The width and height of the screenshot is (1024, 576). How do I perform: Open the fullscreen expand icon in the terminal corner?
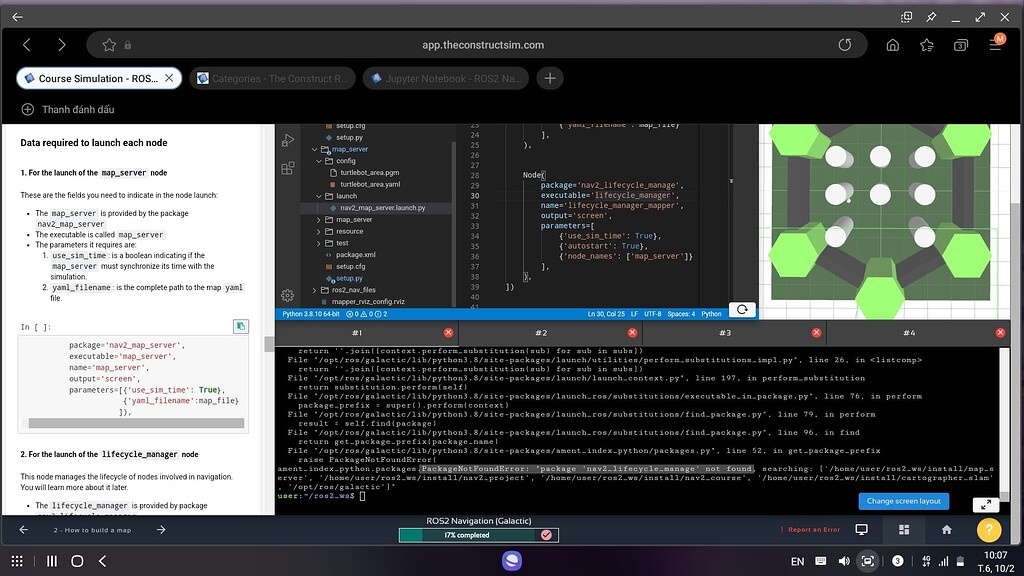(x=984, y=505)
